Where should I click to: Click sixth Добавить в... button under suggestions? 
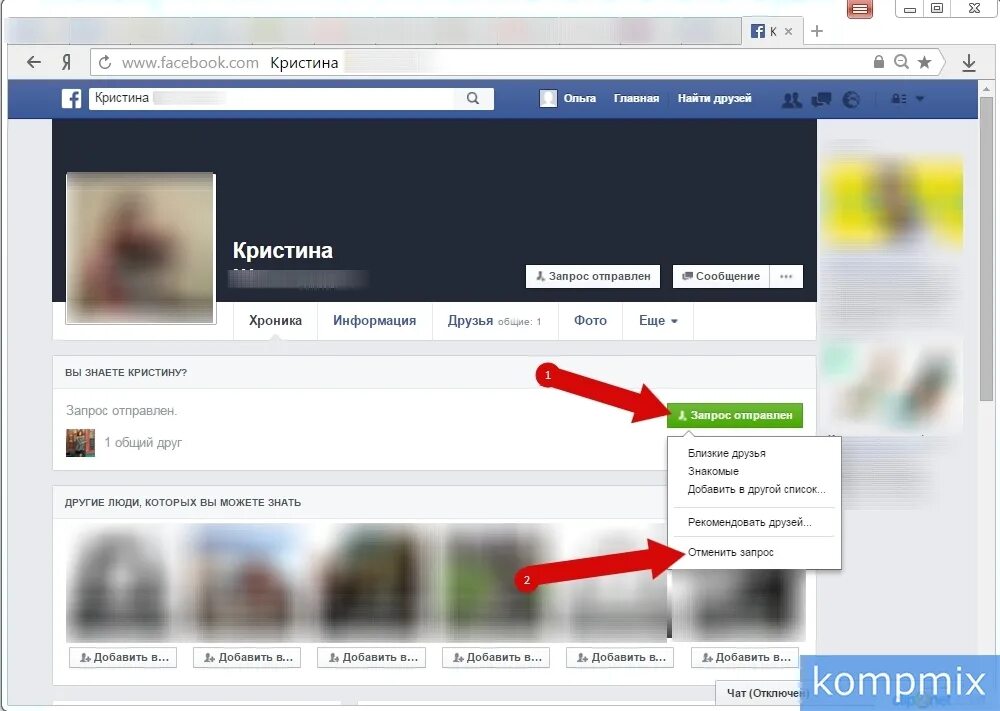pos(745,657)
